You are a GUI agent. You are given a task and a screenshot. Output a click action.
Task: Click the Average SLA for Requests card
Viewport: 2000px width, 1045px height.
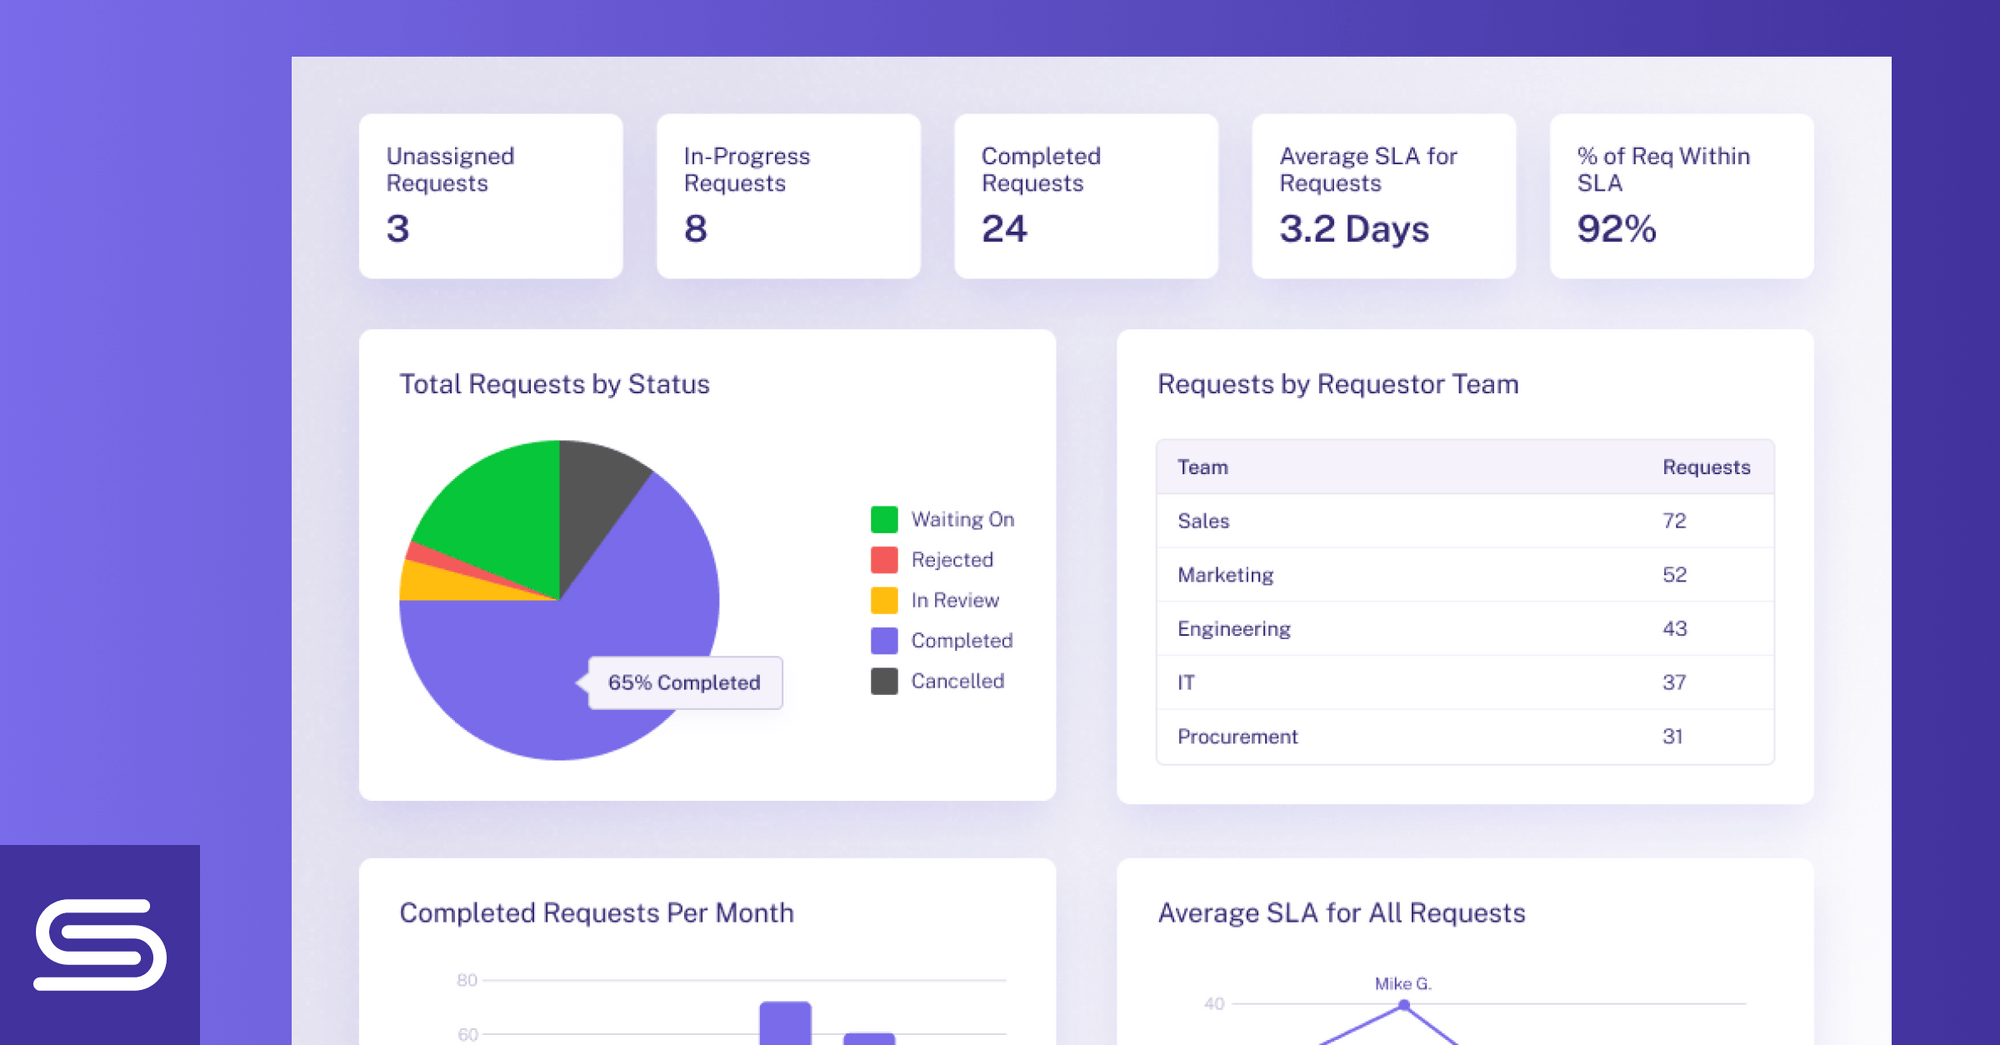[1383, 195]
